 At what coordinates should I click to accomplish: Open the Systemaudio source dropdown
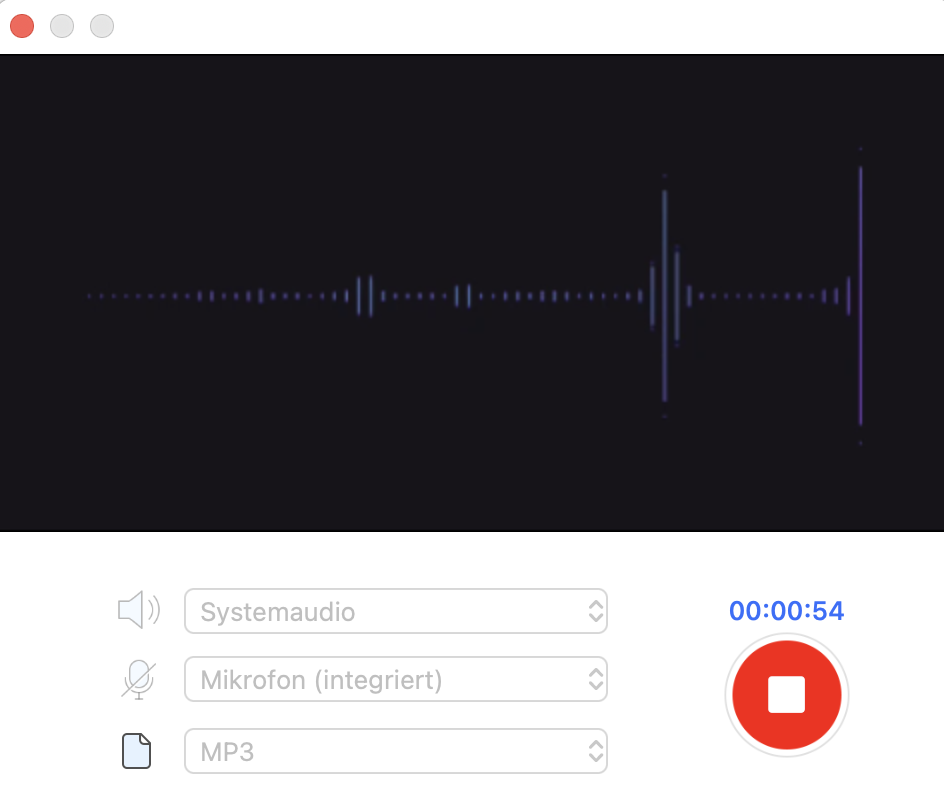[x=395, y=611]
